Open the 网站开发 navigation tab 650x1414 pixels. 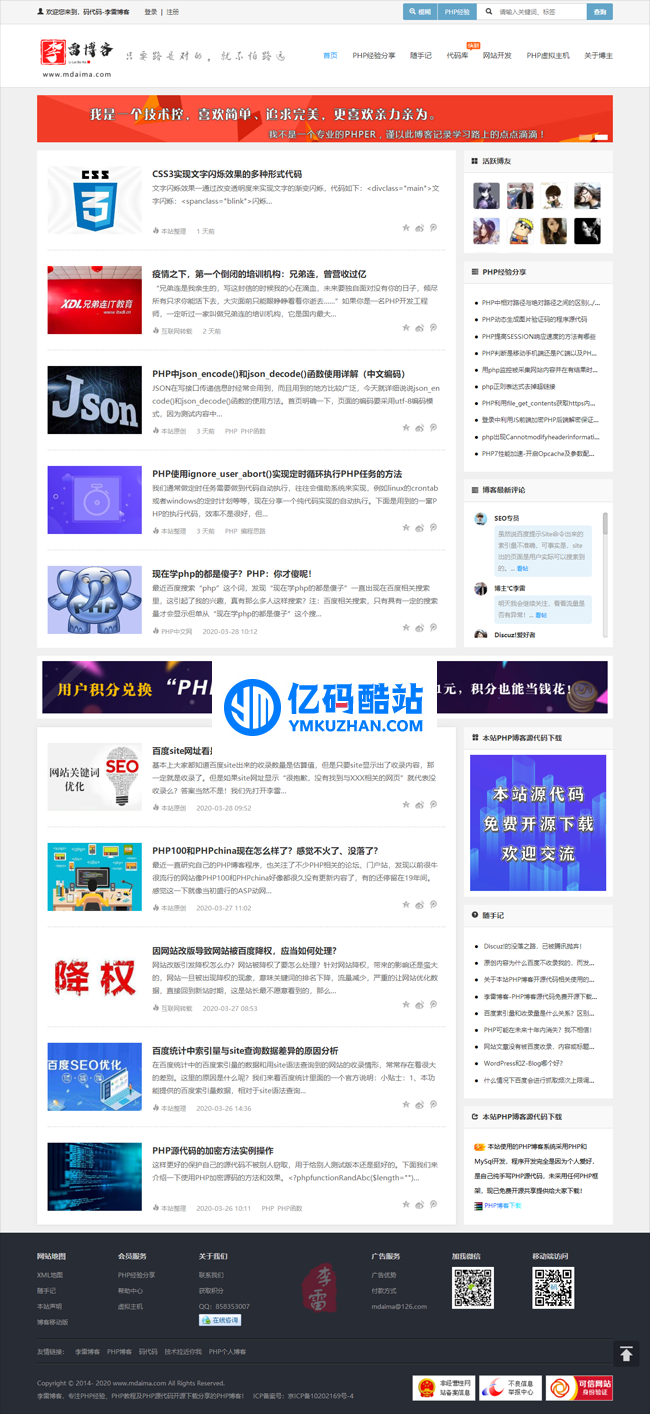(497, 55)
